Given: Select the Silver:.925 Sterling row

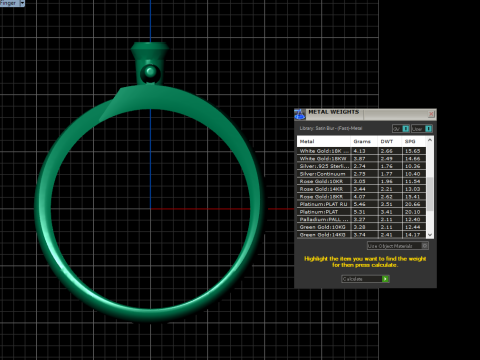Looking at the screenshot, I should click(361, 166).
